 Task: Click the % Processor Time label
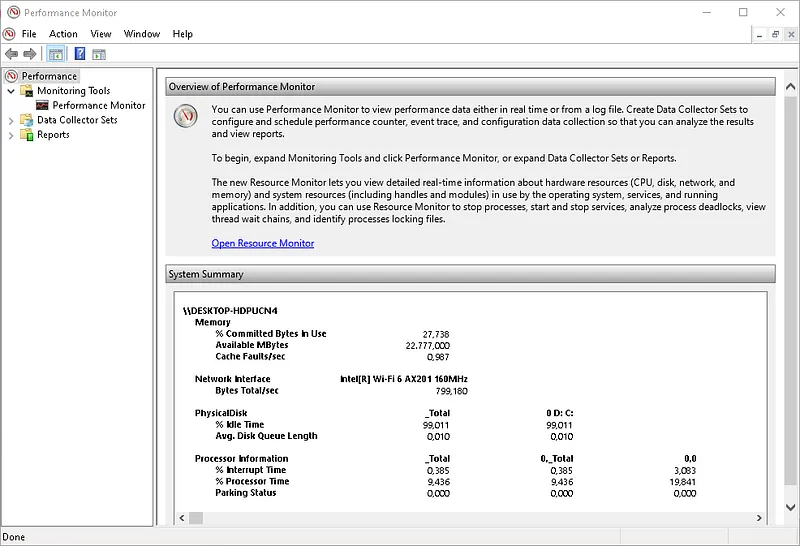252,481
